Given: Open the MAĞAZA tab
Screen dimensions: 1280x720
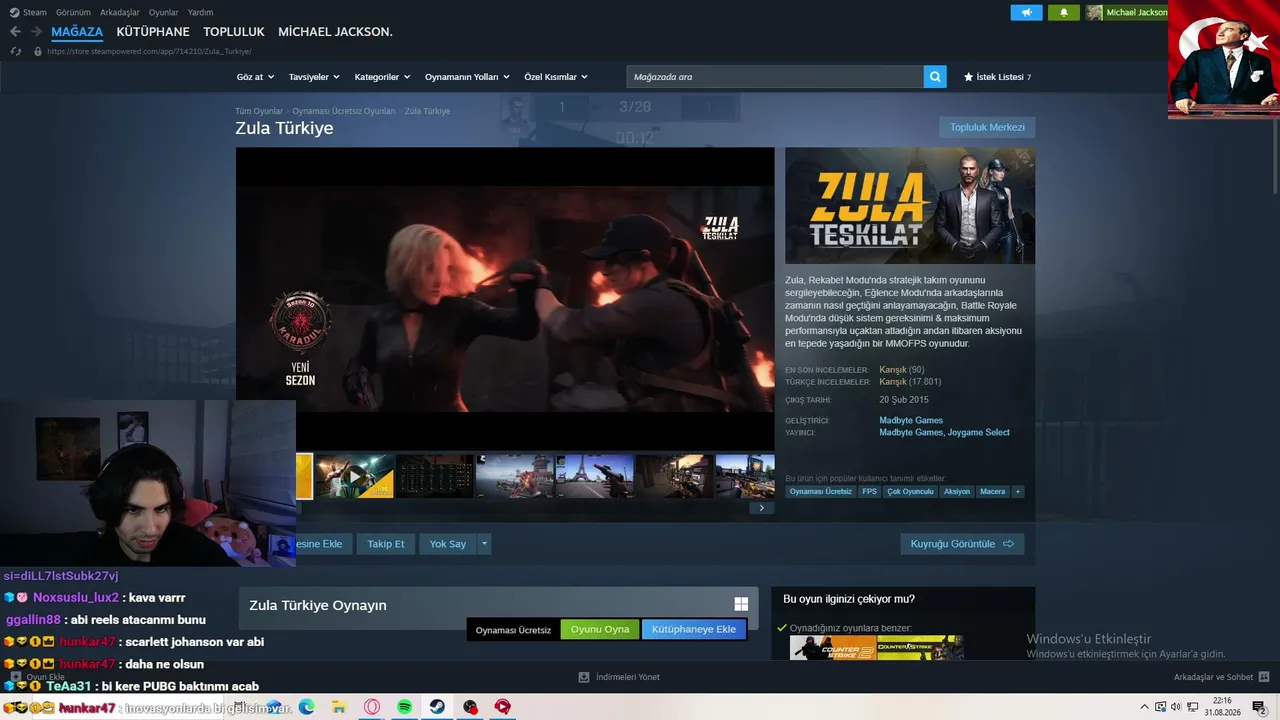Looking at the screenshot, I should [x=77, y=32].
